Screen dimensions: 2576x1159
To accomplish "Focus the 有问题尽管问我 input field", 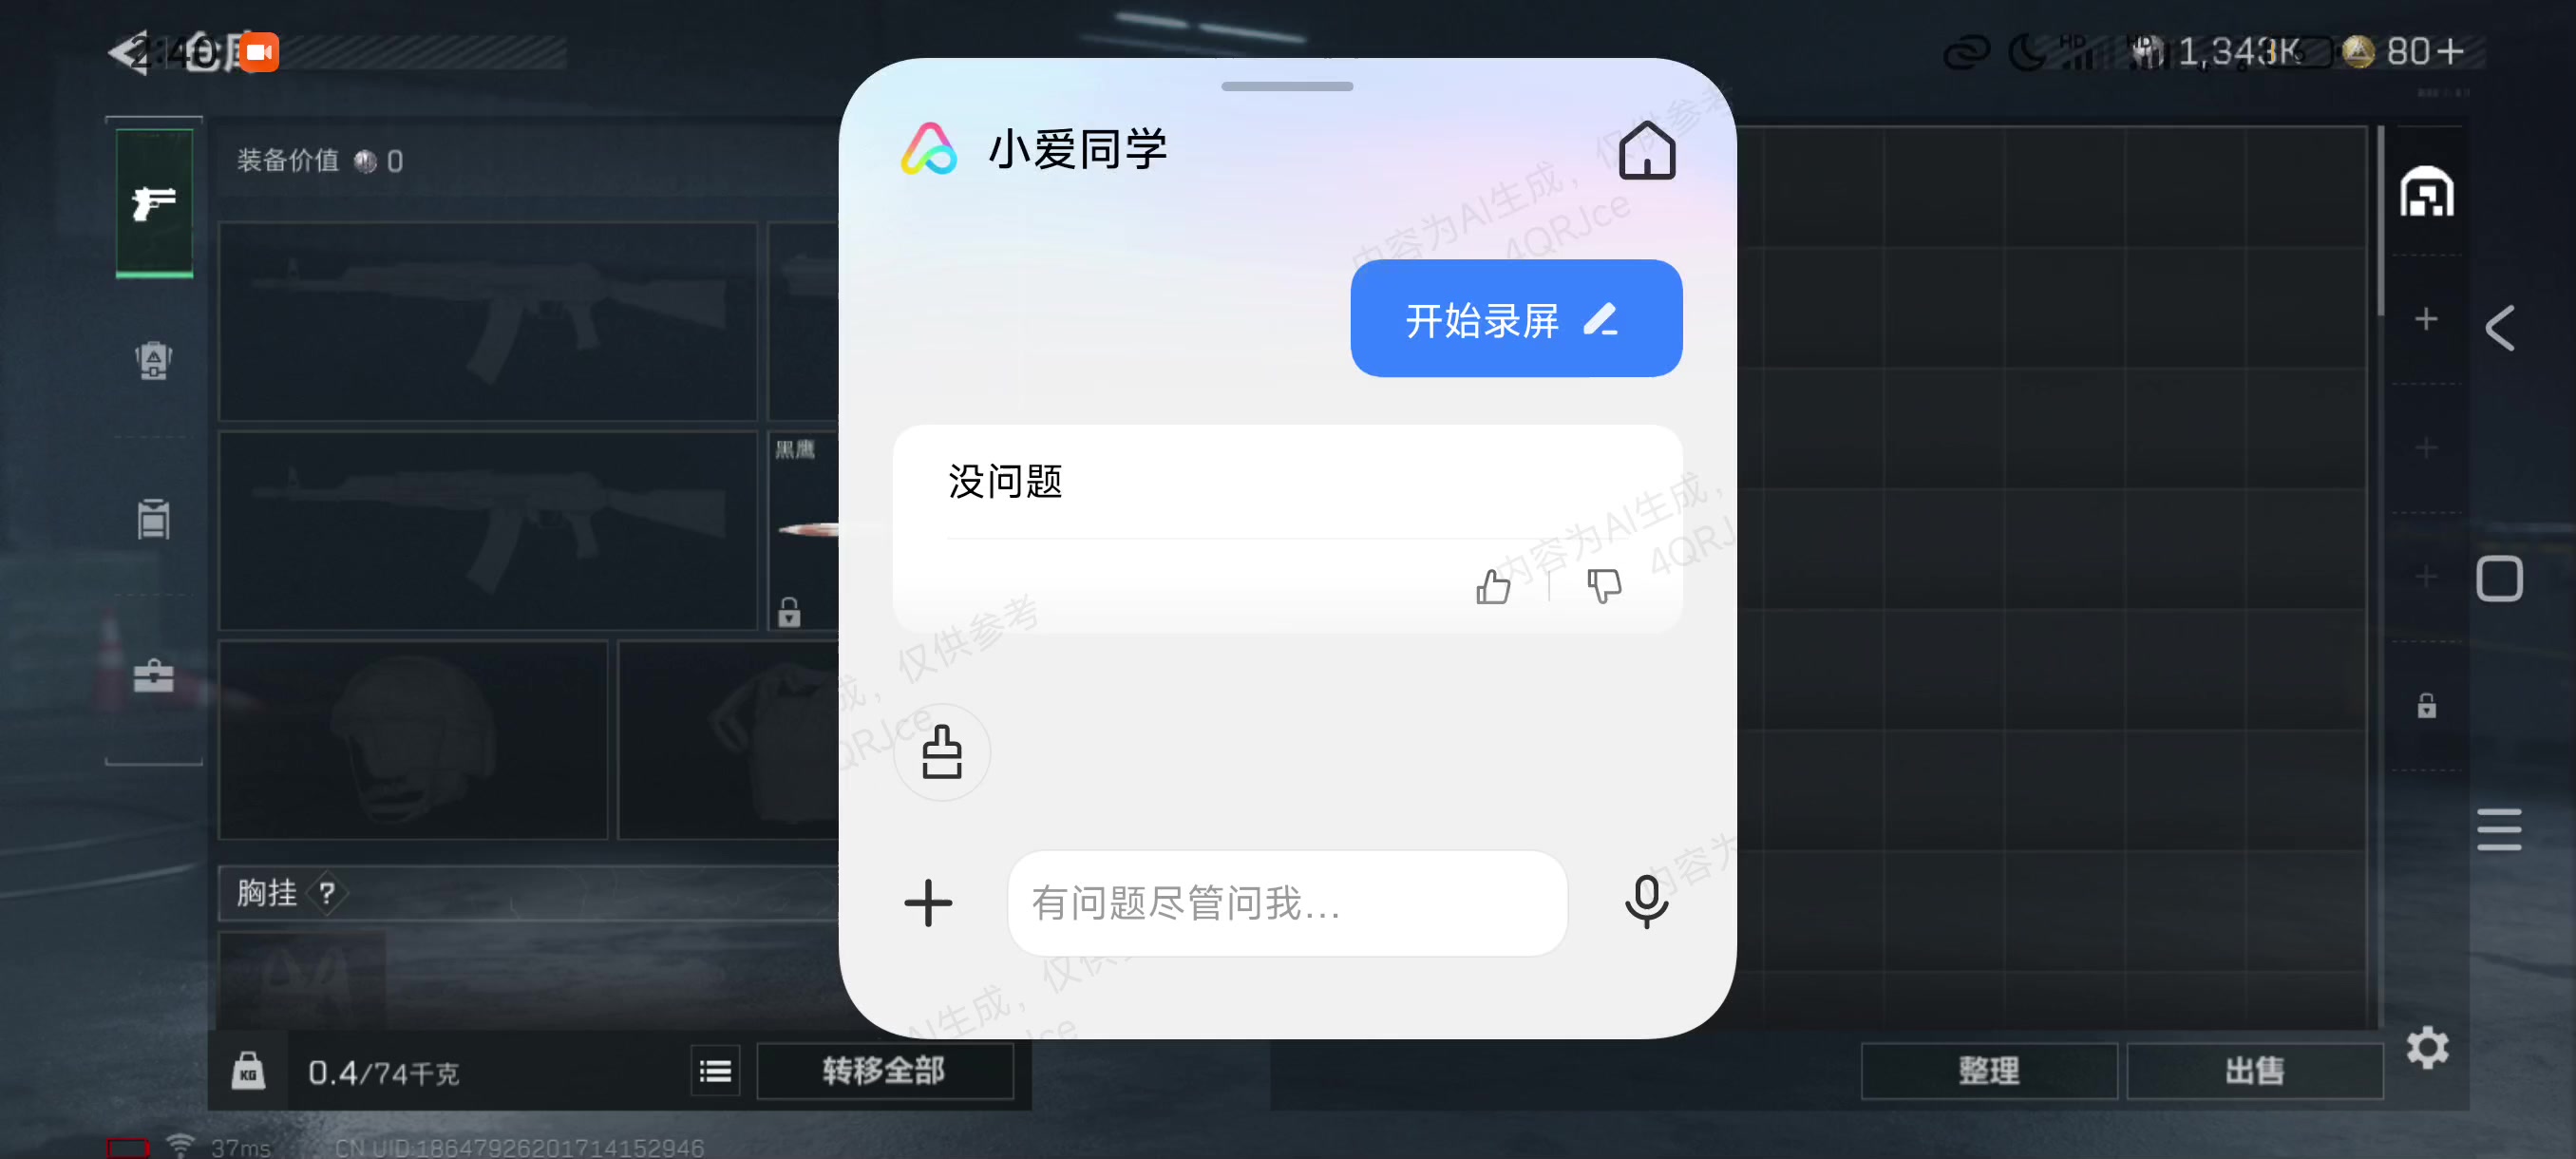I will coord(1287,903).
